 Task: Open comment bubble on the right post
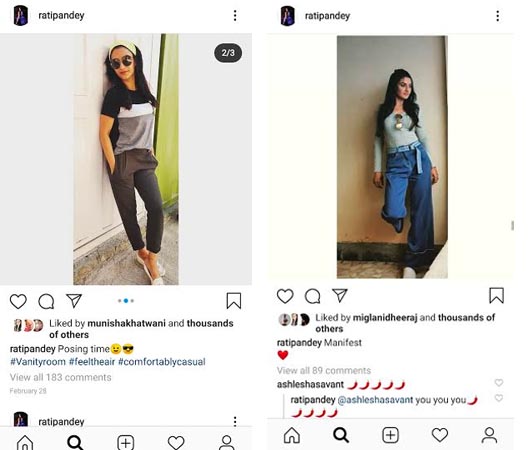pyautogui.click(x=312, y=296)
